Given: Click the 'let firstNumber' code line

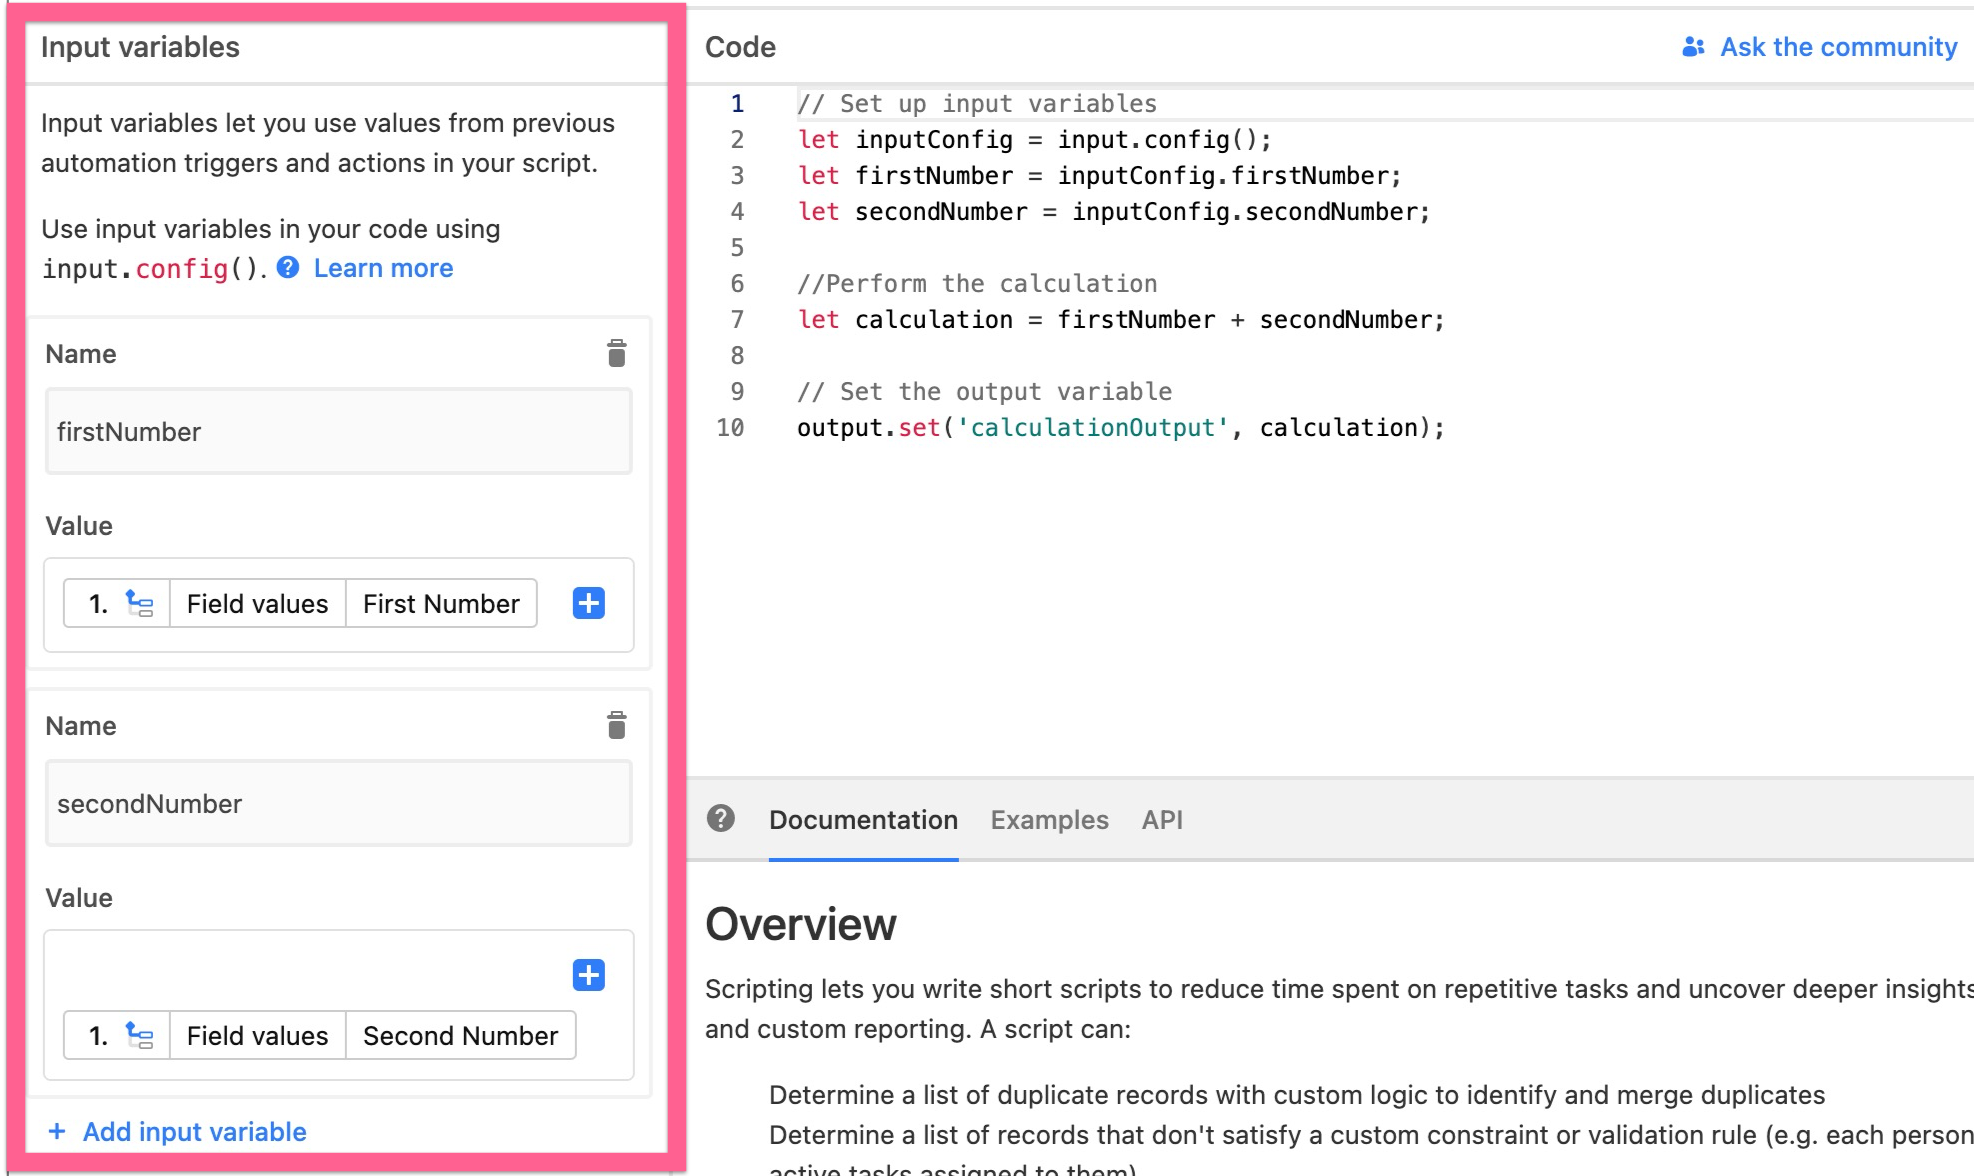Looking at the screenshot, I should click(1099, 176).
